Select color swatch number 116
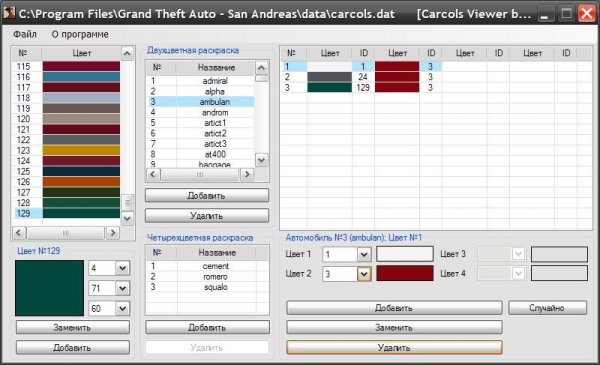Viewport: 600px width, 365px height. (81, 77)
